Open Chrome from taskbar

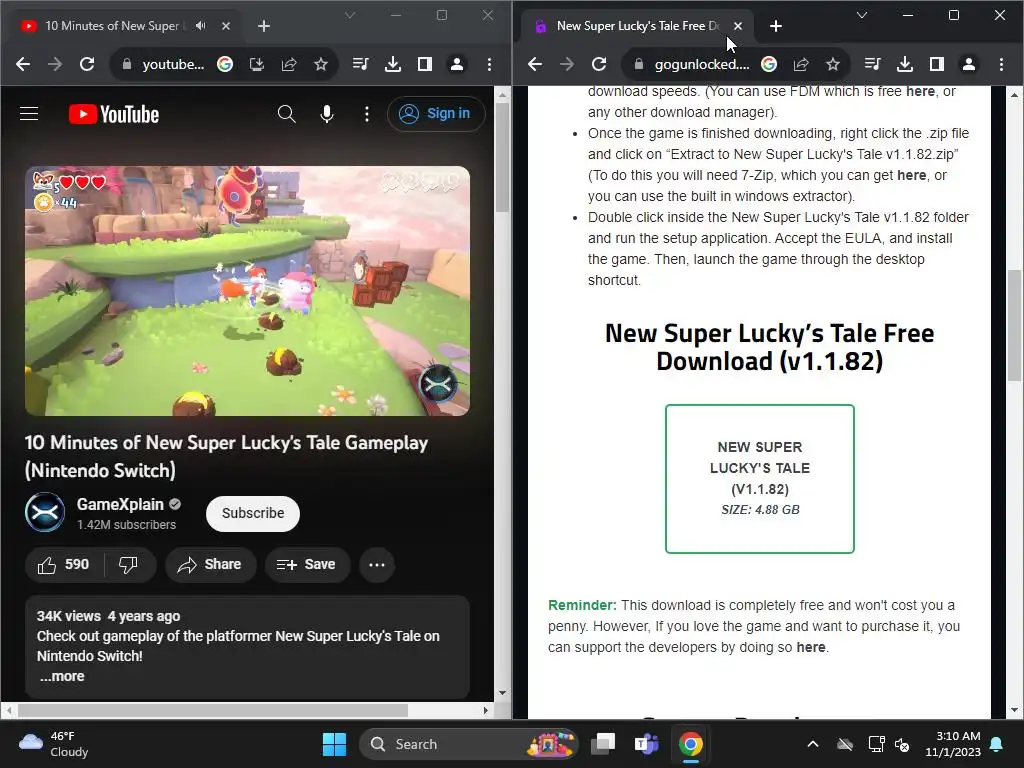(x=690, y=744)
